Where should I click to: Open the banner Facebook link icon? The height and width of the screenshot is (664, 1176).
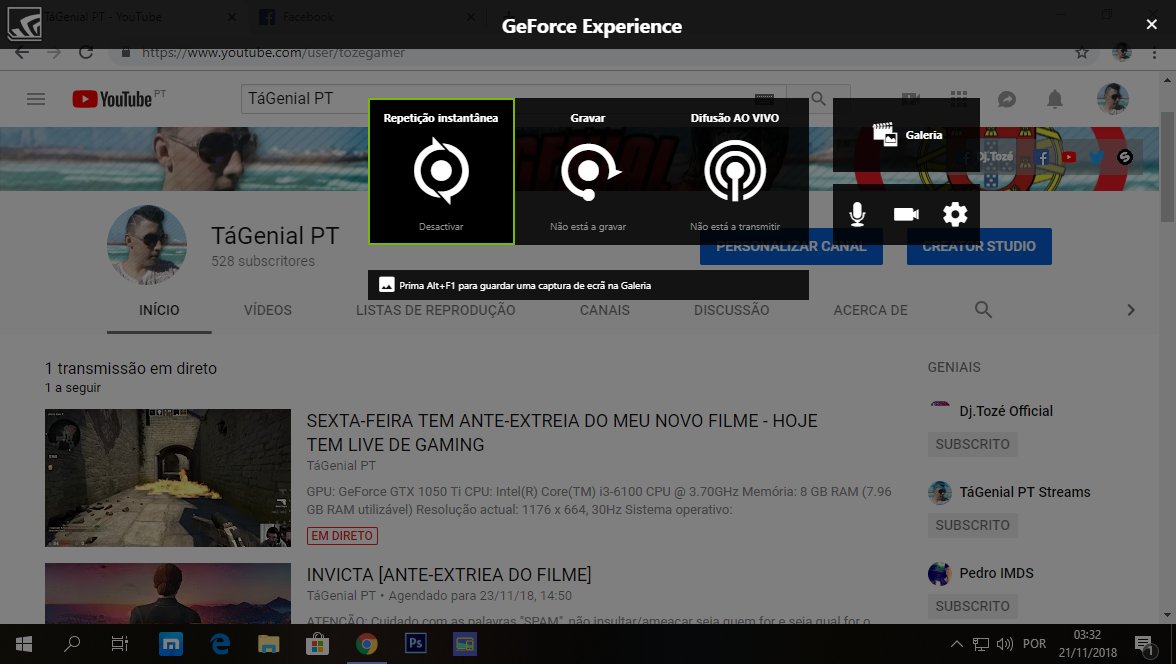[1041, 157]
